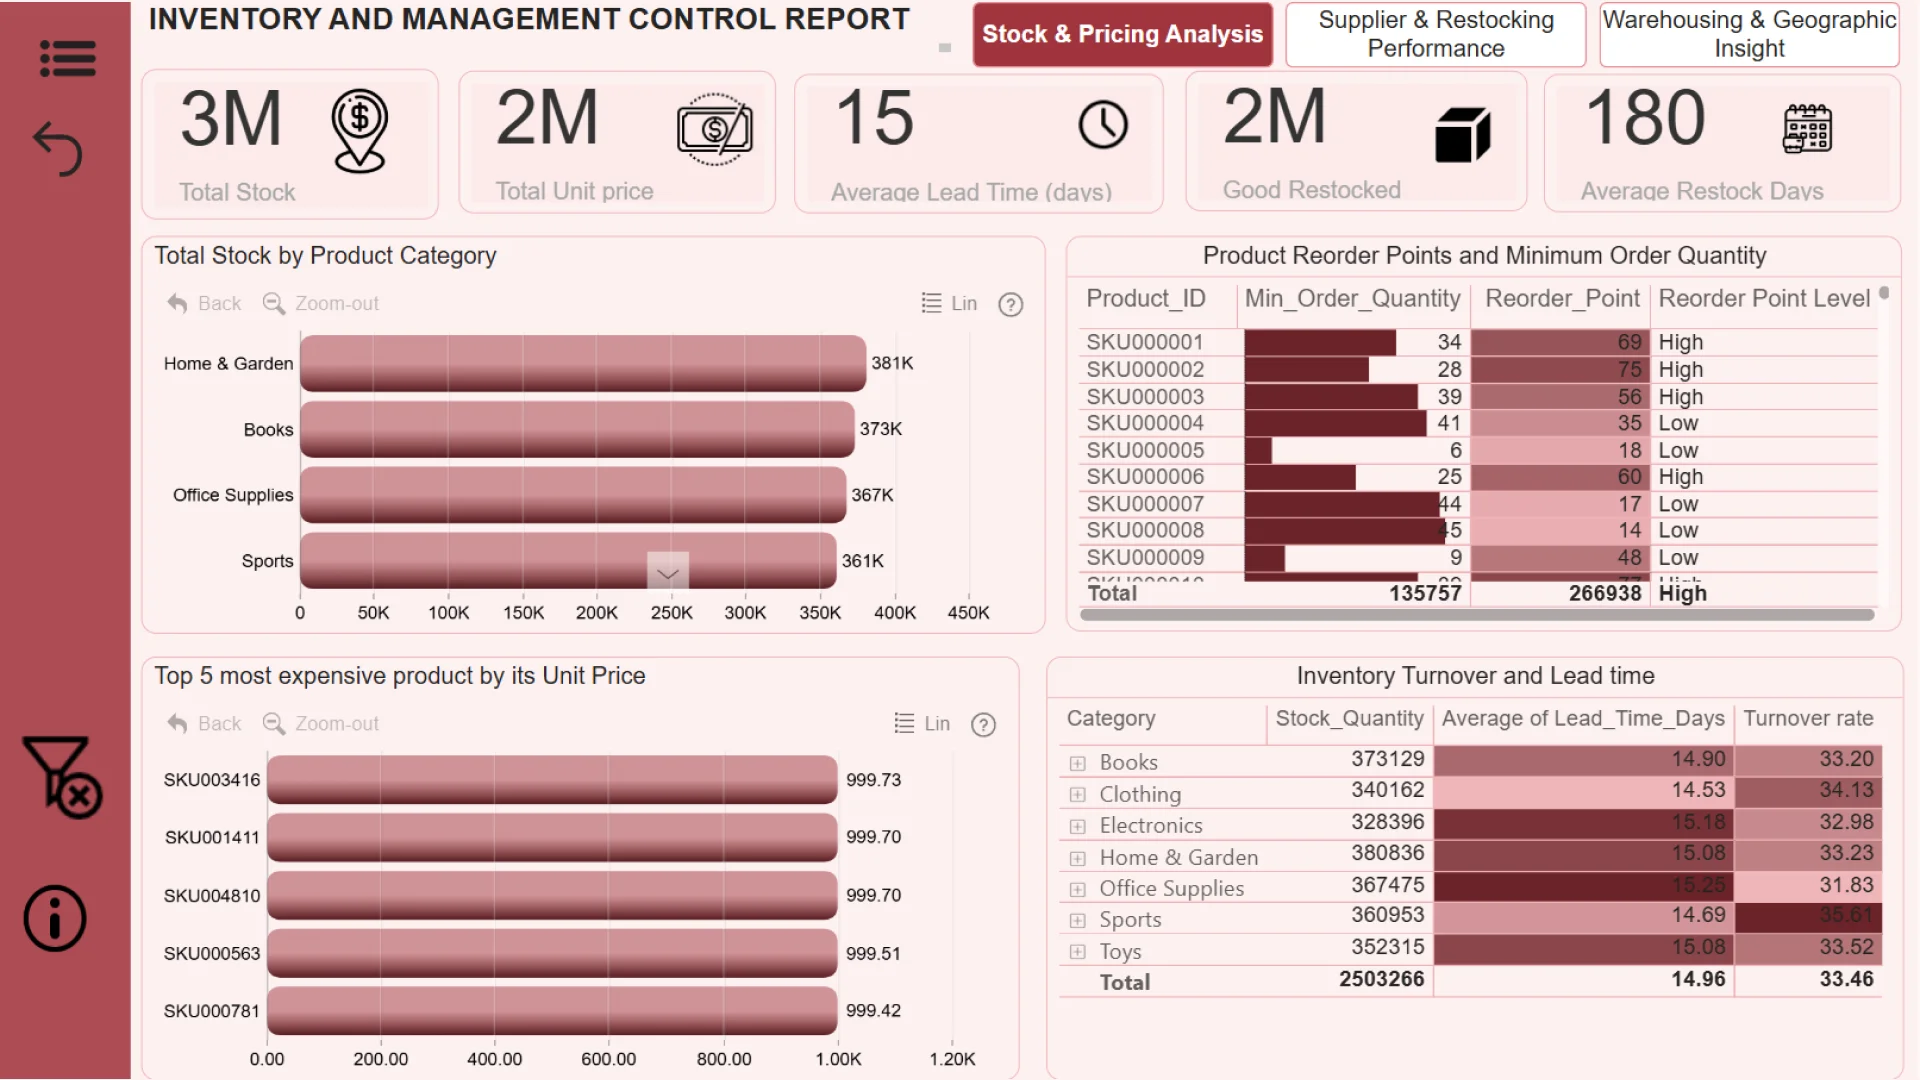Click help icon on Top 5 expensive chart
Viewport: 1920px width, 1080px height.
tap(983, 724)
